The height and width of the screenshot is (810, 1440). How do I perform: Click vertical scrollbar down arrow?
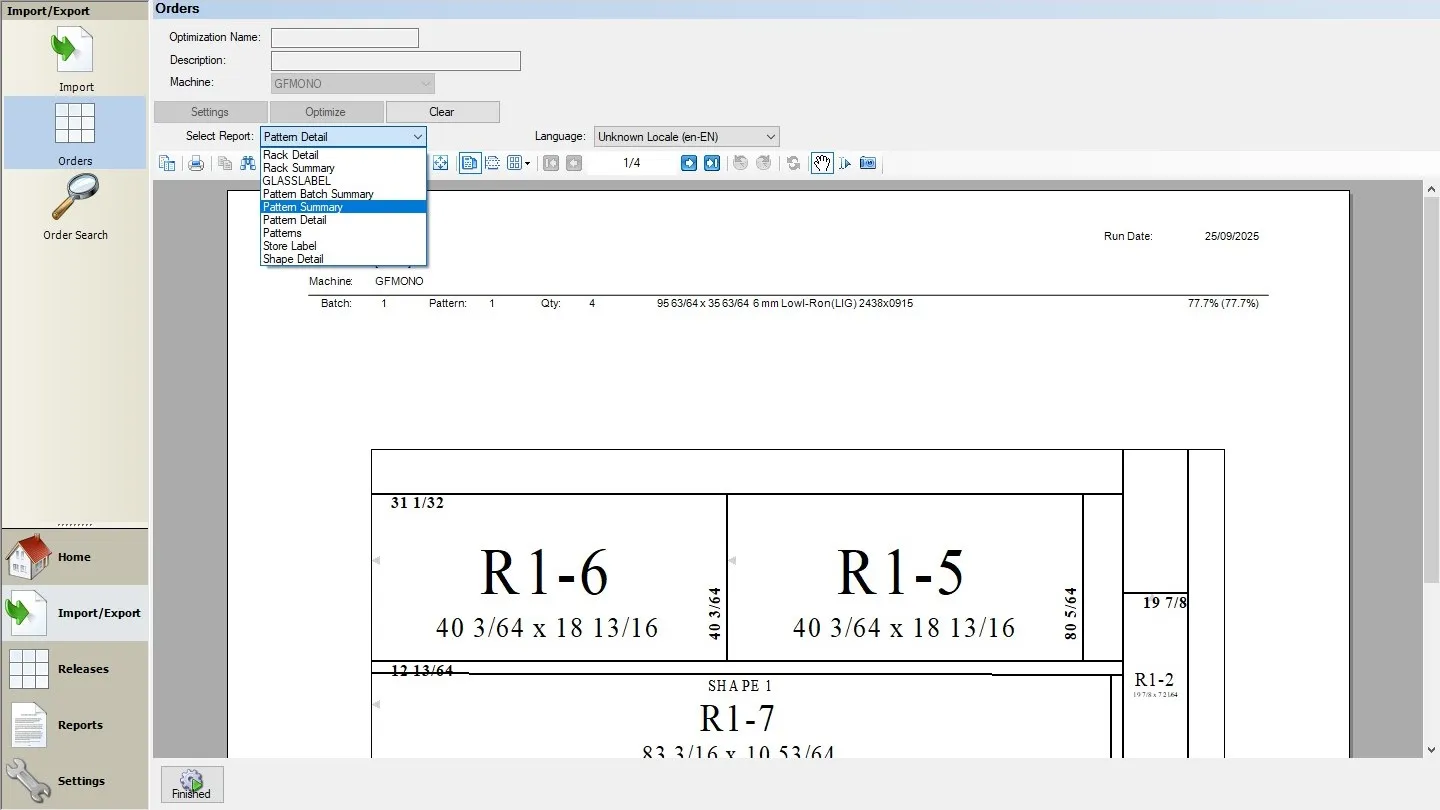click(x=1431, y=750)
